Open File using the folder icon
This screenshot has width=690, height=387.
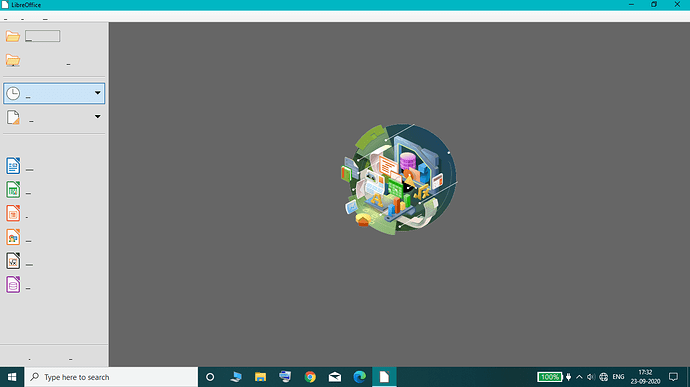click(13, 36)
